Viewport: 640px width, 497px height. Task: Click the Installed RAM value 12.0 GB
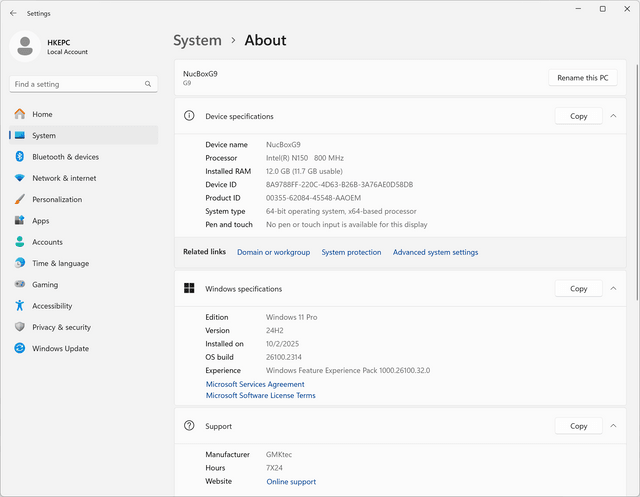(x=304, y=171)
